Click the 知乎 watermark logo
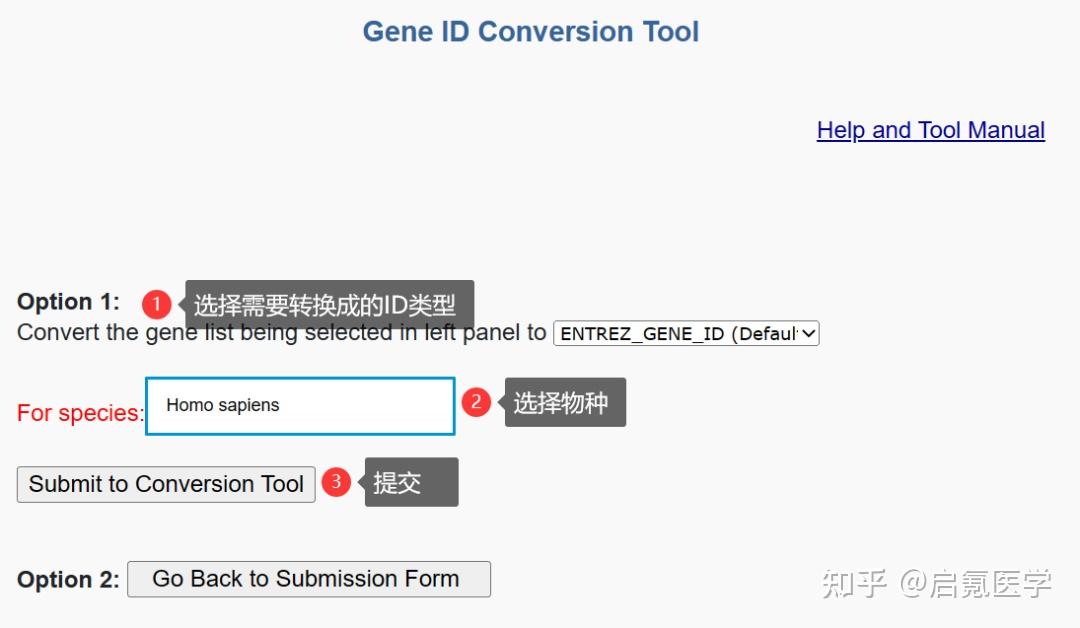1080x628 pixels. 855,583
